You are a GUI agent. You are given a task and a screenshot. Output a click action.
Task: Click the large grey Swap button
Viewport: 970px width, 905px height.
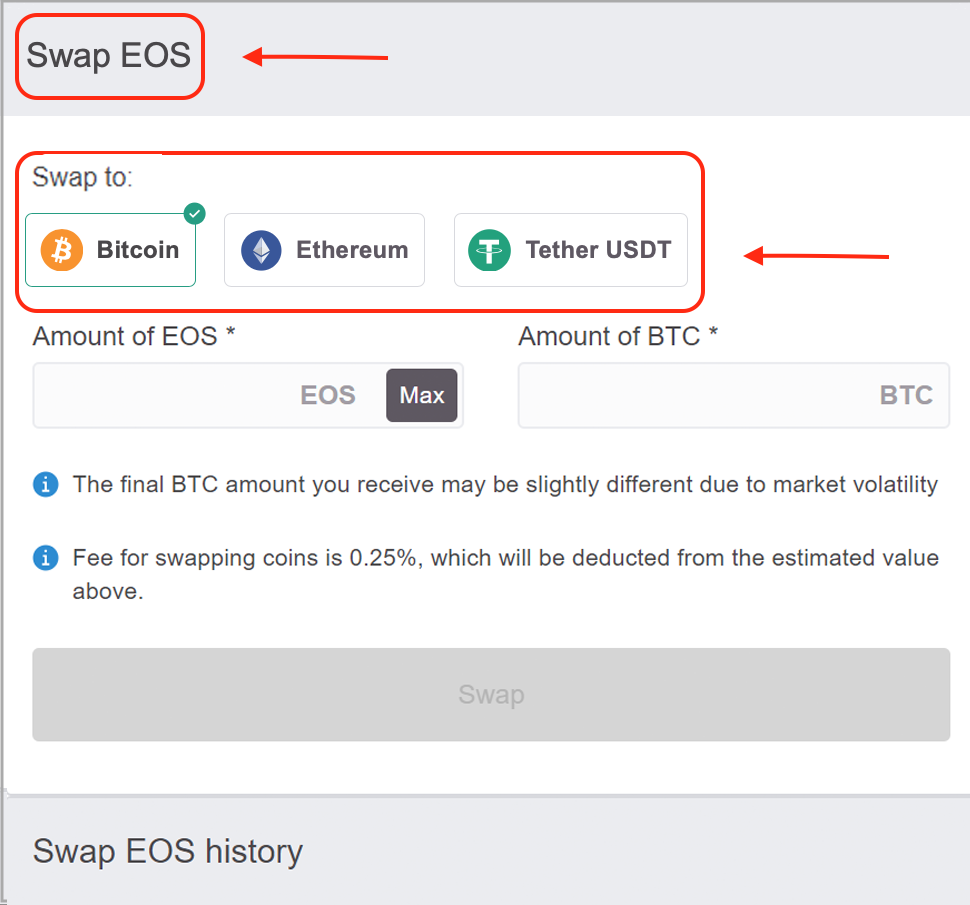click(491, 694)
